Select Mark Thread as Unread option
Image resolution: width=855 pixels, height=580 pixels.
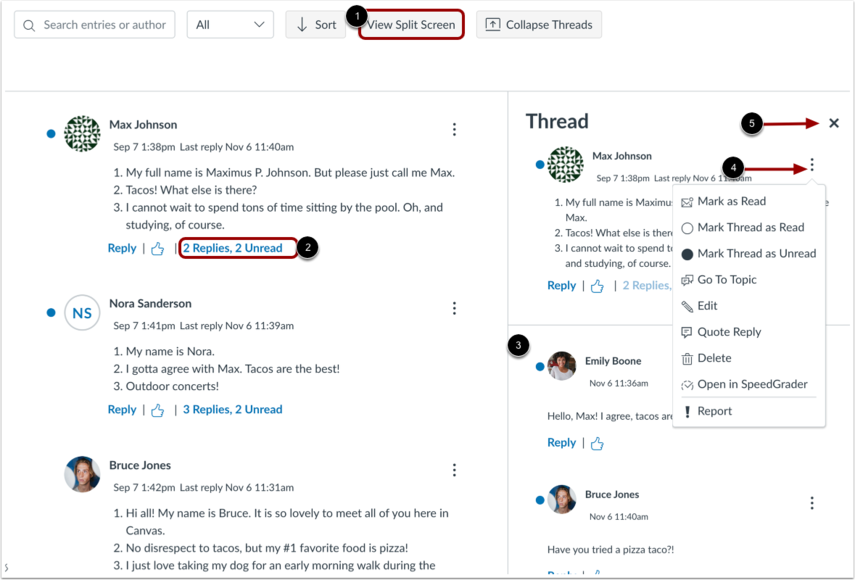[755, 254]
